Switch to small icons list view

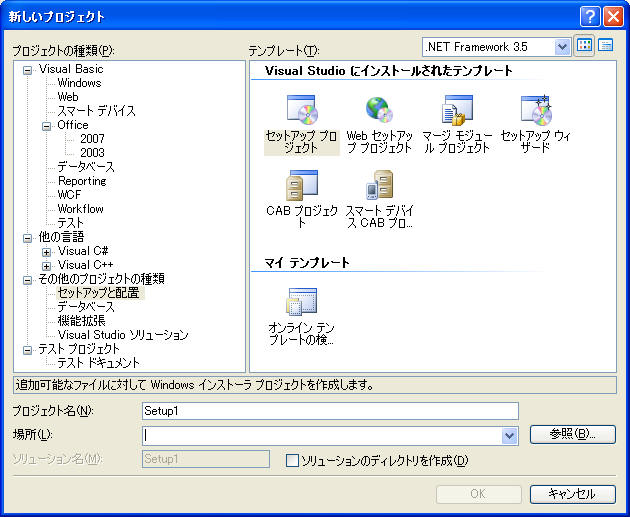[605, 46]
